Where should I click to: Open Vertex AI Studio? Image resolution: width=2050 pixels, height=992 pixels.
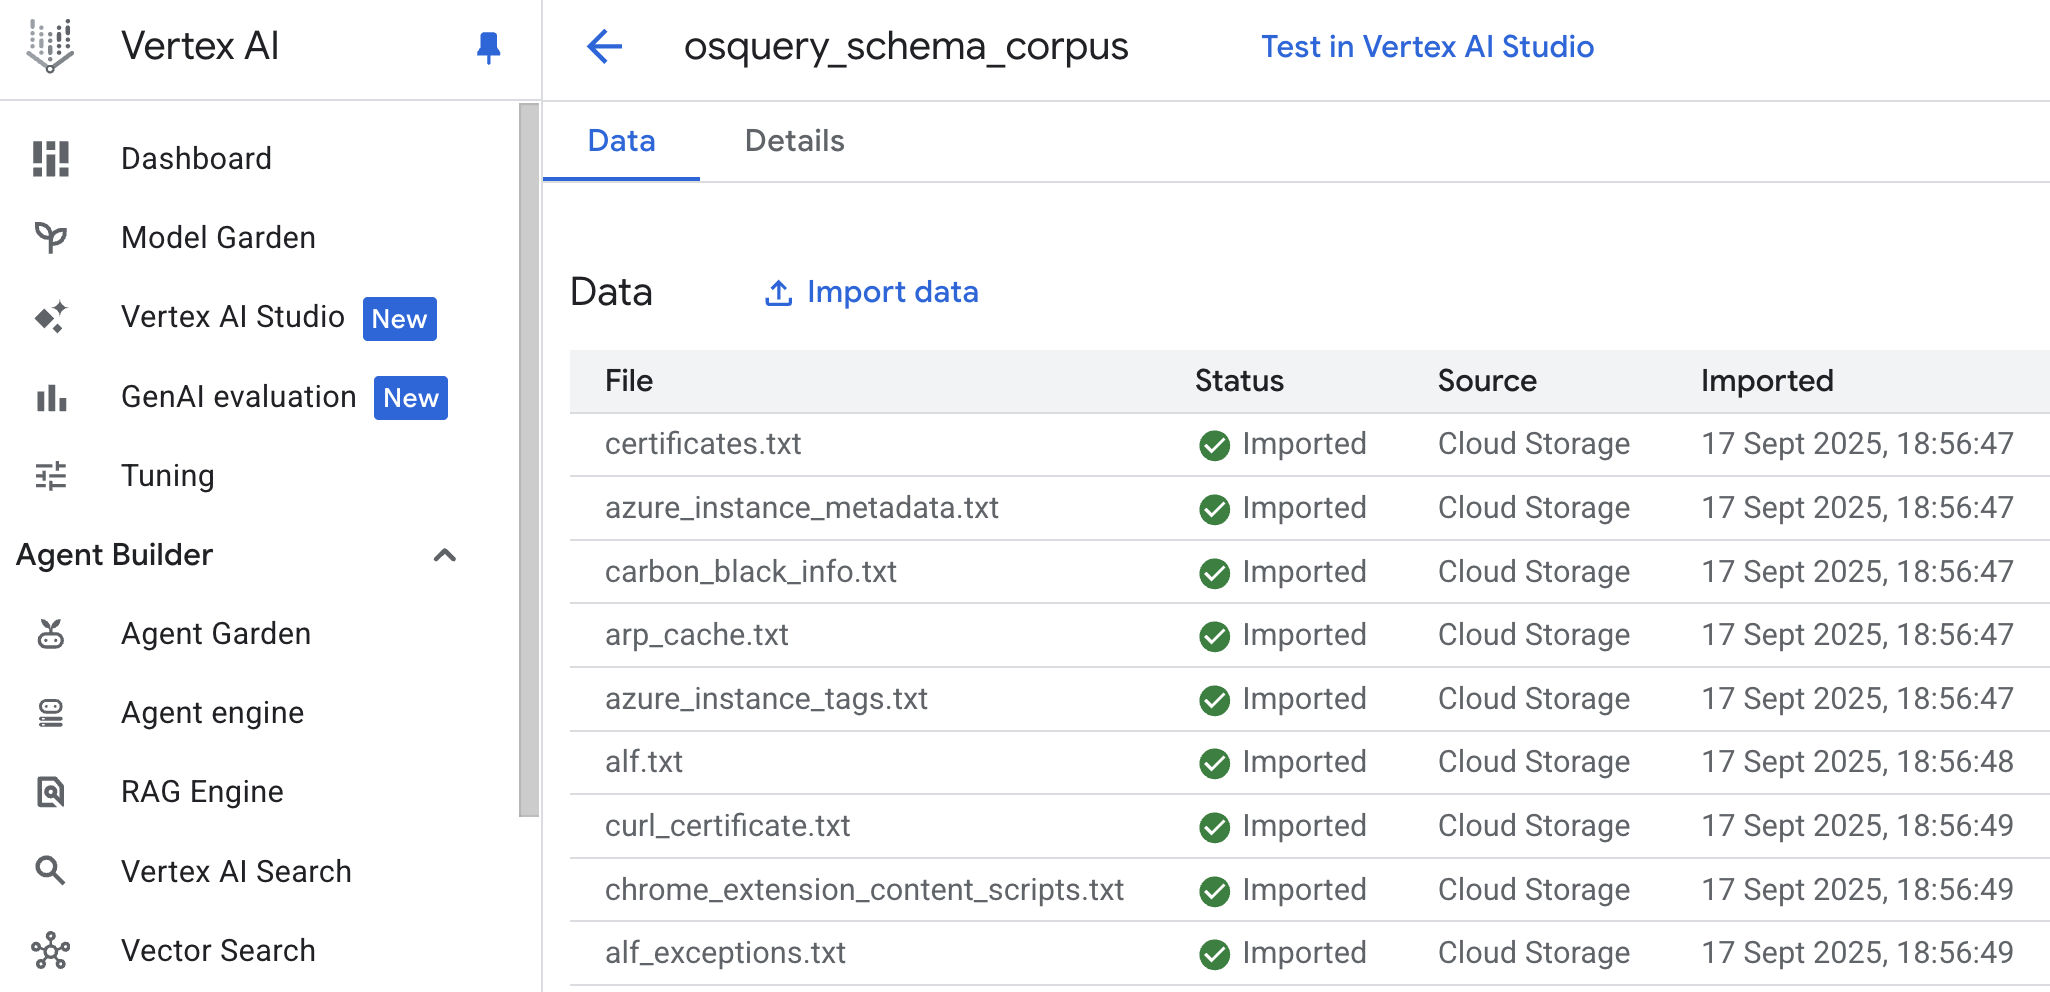pos(234,317)
